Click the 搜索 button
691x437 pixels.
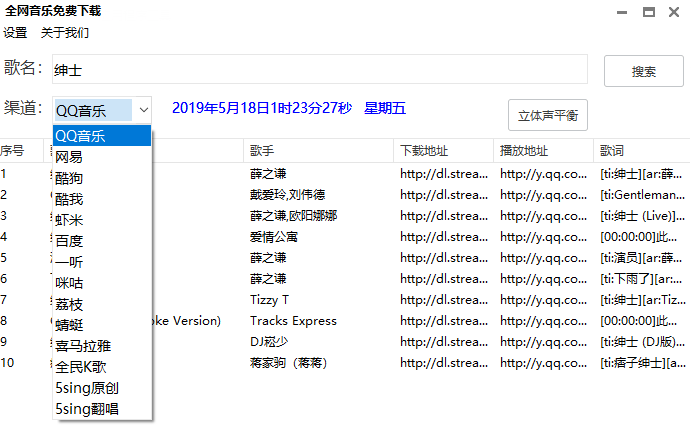(643, 71)
